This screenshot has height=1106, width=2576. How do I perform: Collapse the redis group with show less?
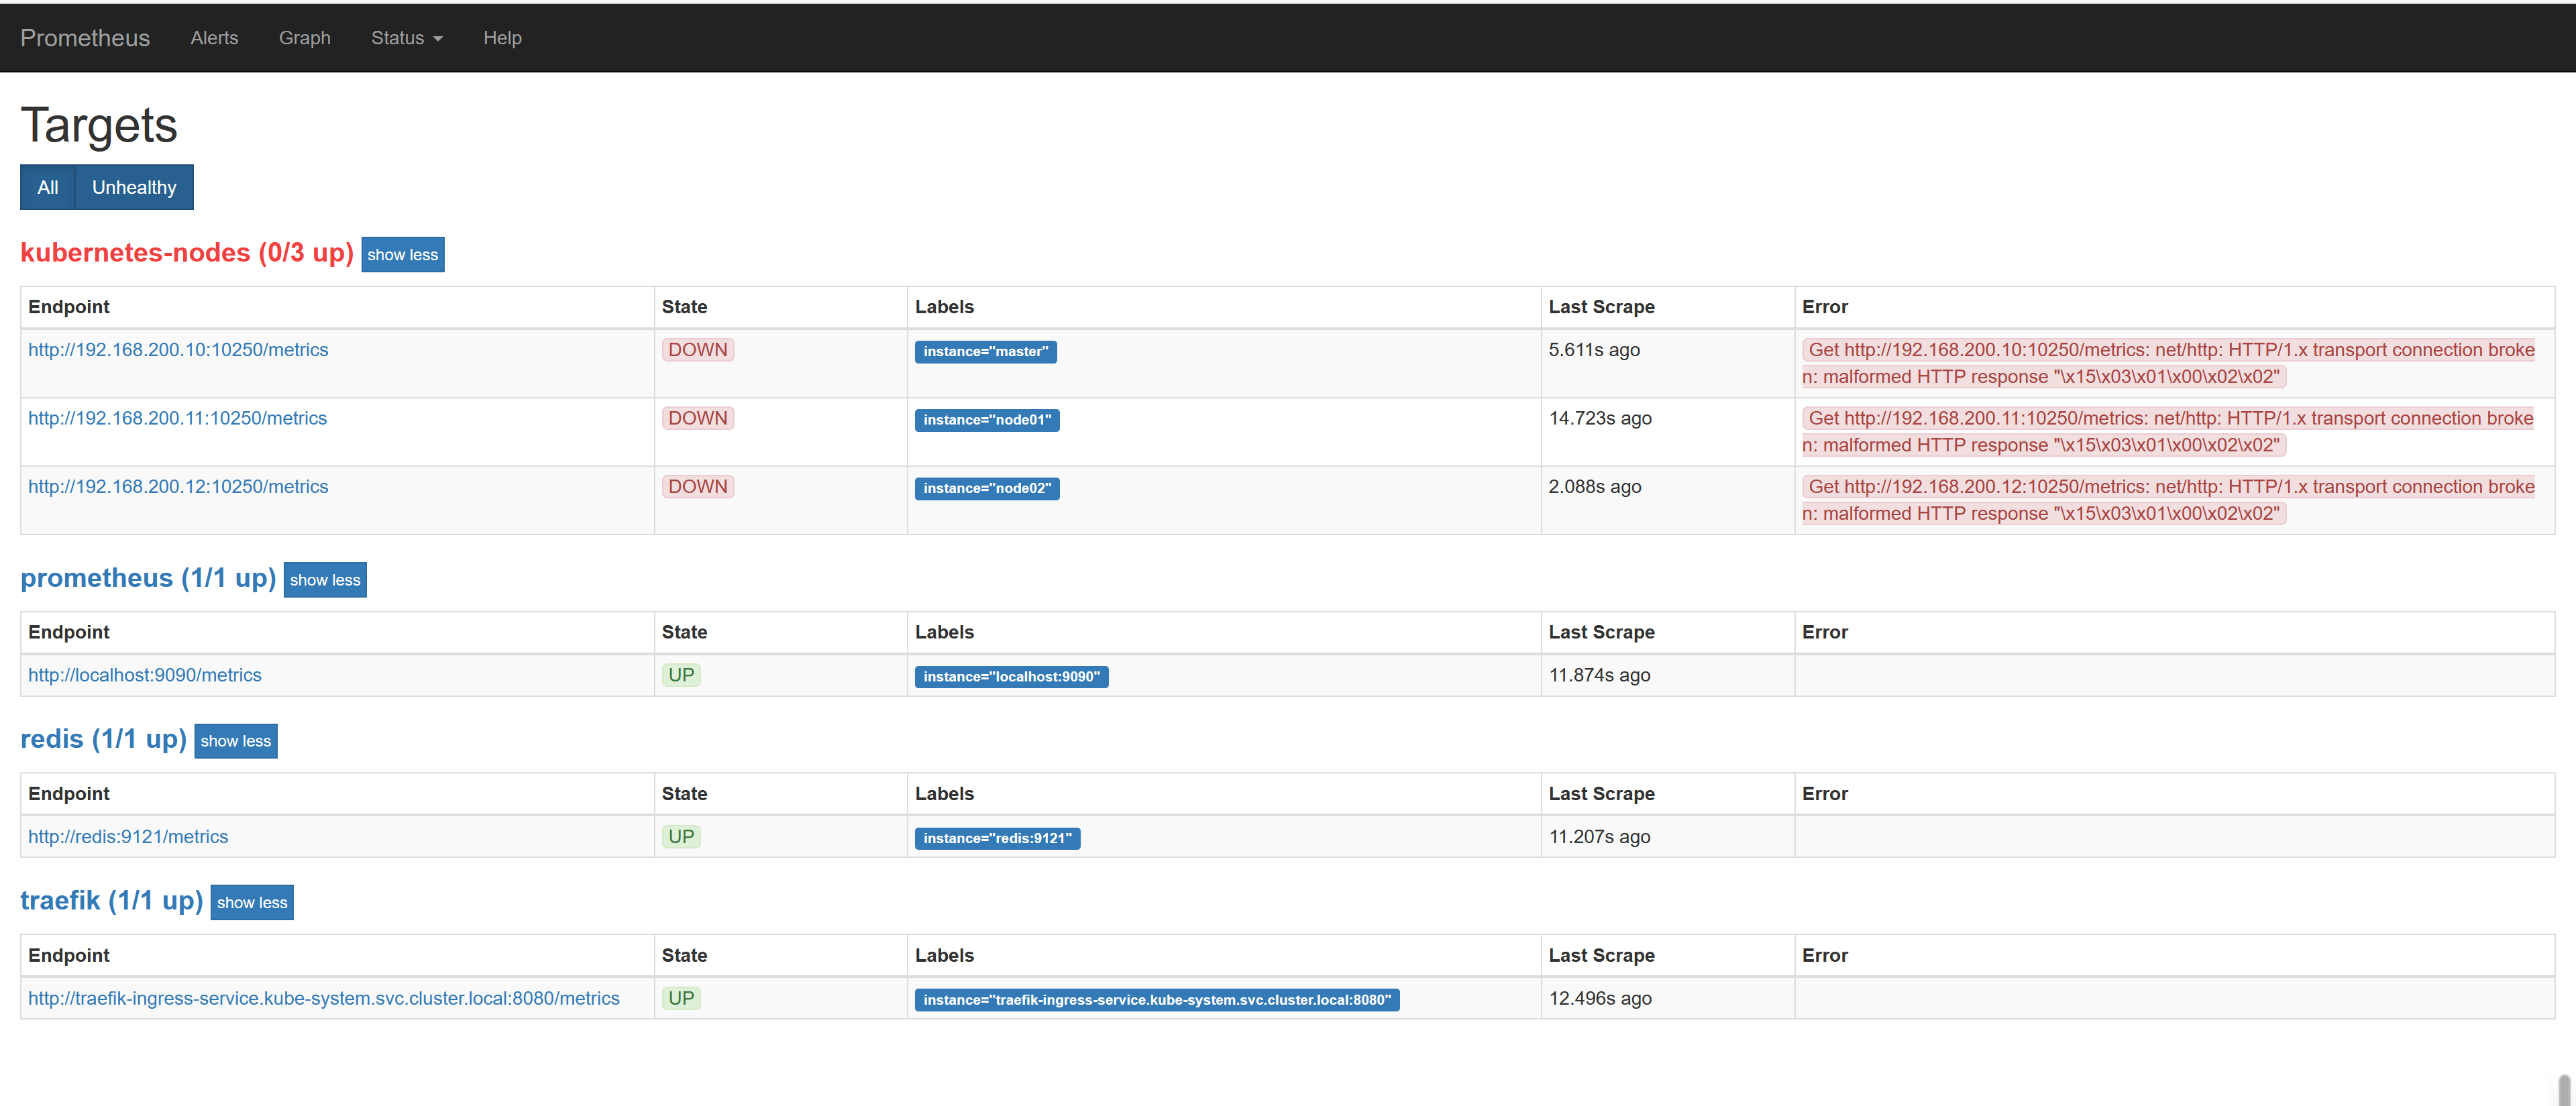[x=235, y=741]
